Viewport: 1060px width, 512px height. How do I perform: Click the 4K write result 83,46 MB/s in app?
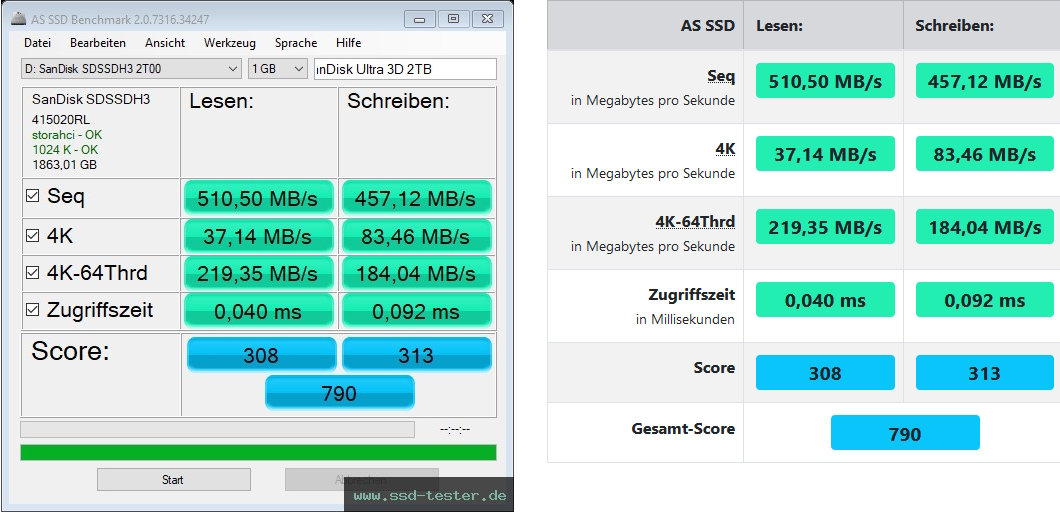pyautogui.click(x=416, y=236)
